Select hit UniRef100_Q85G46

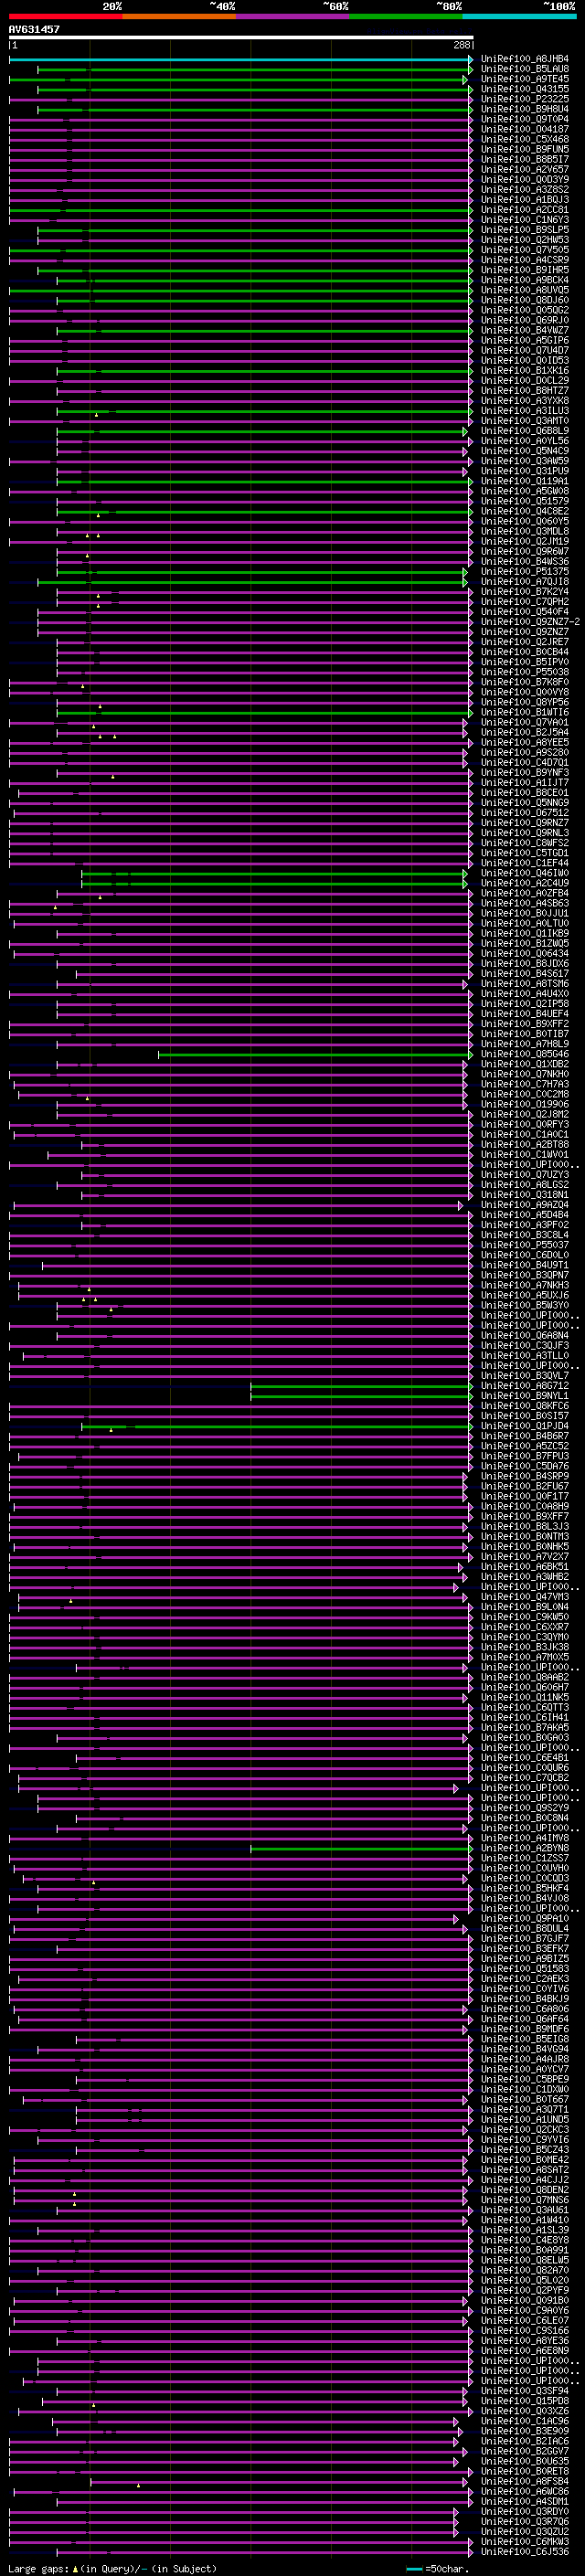point(525,1054)
